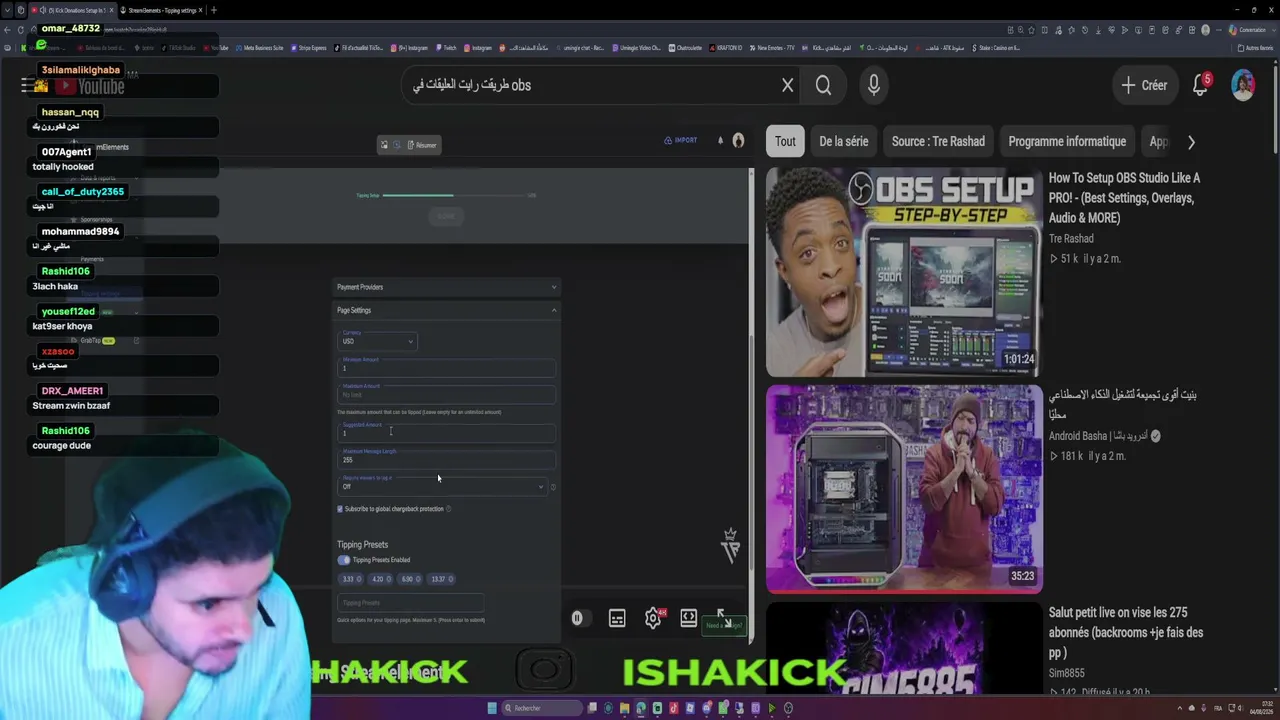Click the YouTube search text box
Screen dimensions: 1280x720
click(x=590, y=85)
